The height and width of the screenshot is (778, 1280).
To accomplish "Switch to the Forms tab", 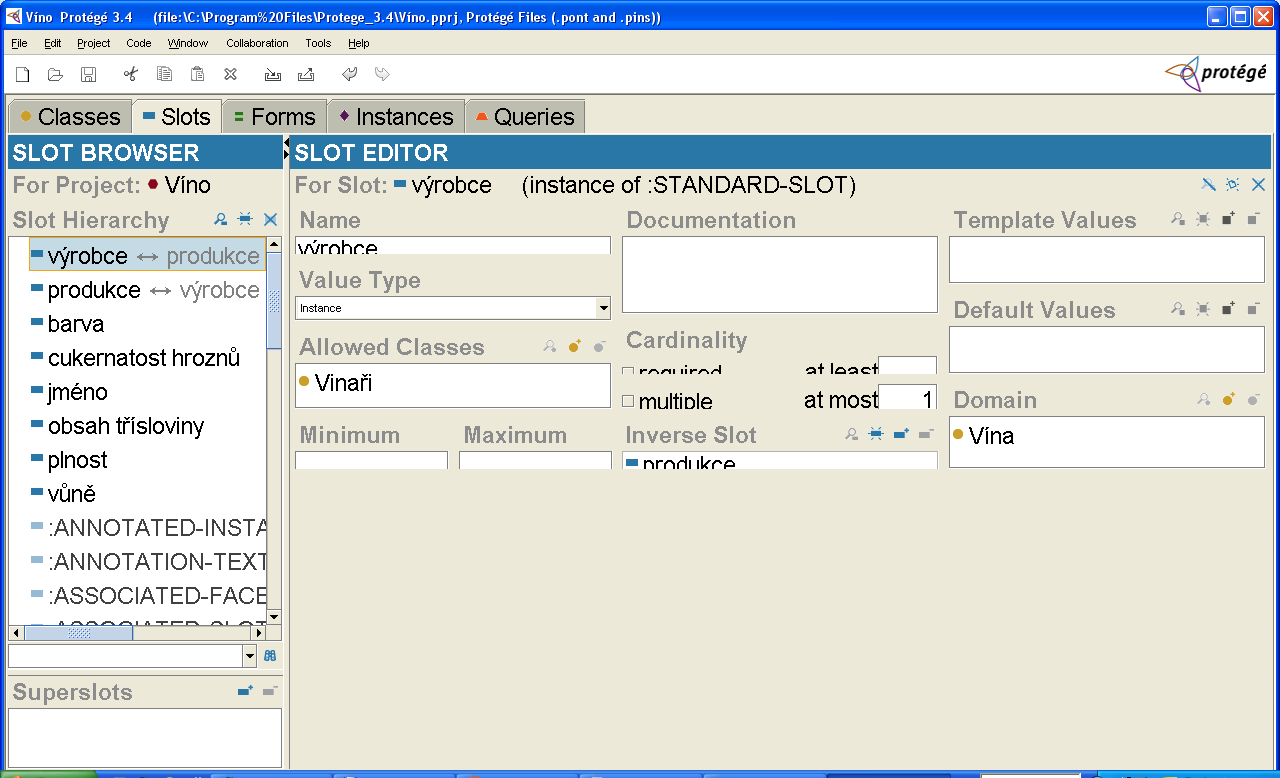I will click(x=276, y=116).
